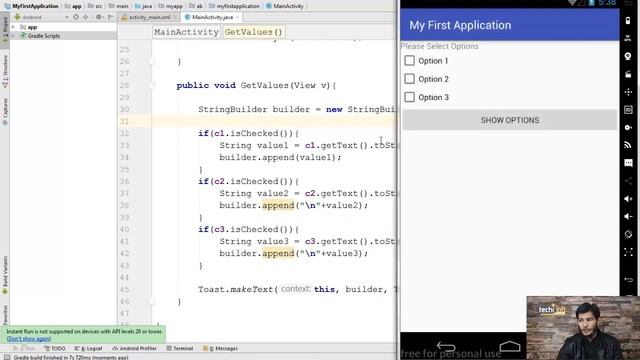Open the Android Profiler tool window

pyautogui.click(x=134, y=349)
